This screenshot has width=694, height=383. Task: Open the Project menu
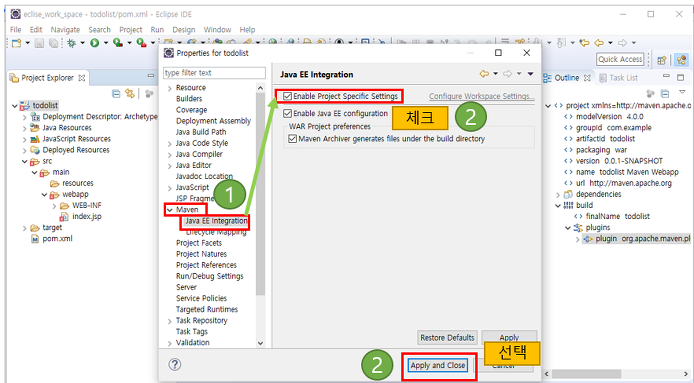tap(131, 30)
